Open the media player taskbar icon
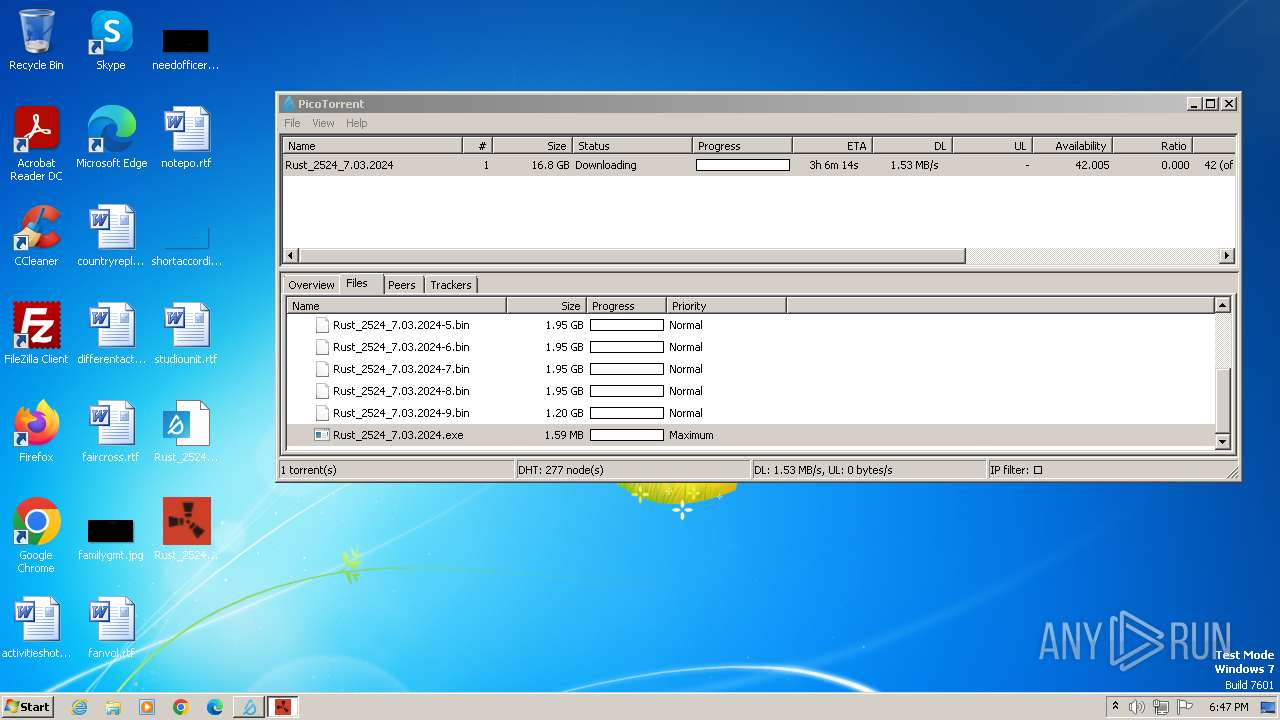 point(147,707)
